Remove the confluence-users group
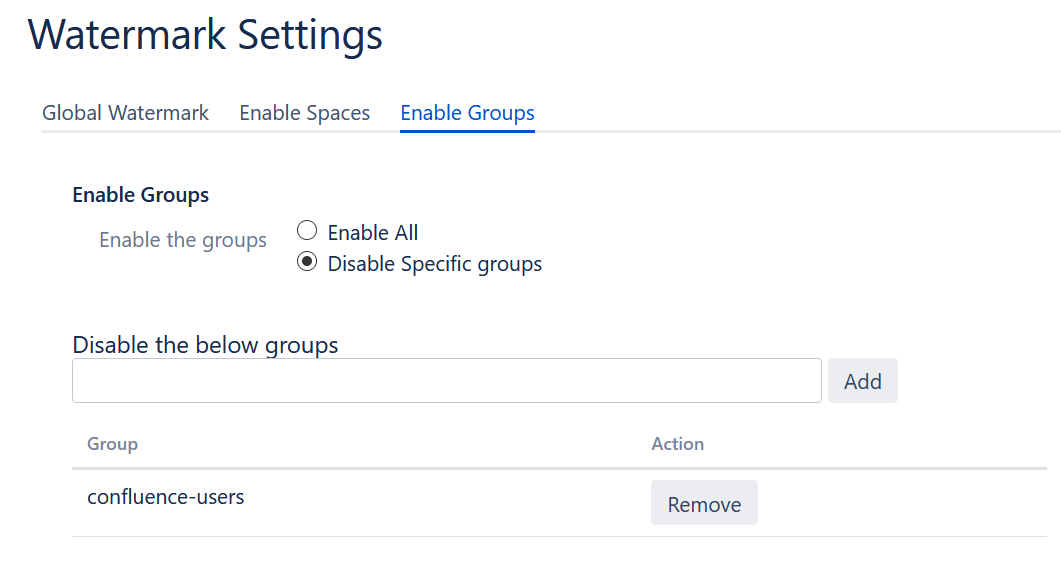Viewport: 1061px width, 563px height. pos(704,503)
